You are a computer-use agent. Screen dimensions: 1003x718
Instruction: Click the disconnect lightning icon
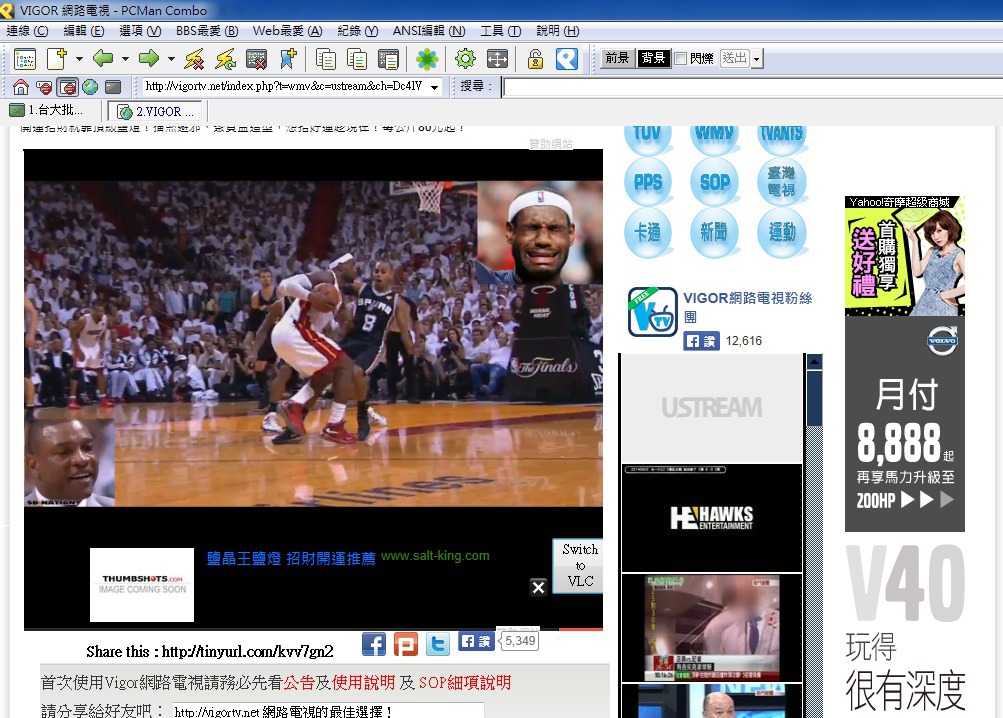(x=194, y=60)
